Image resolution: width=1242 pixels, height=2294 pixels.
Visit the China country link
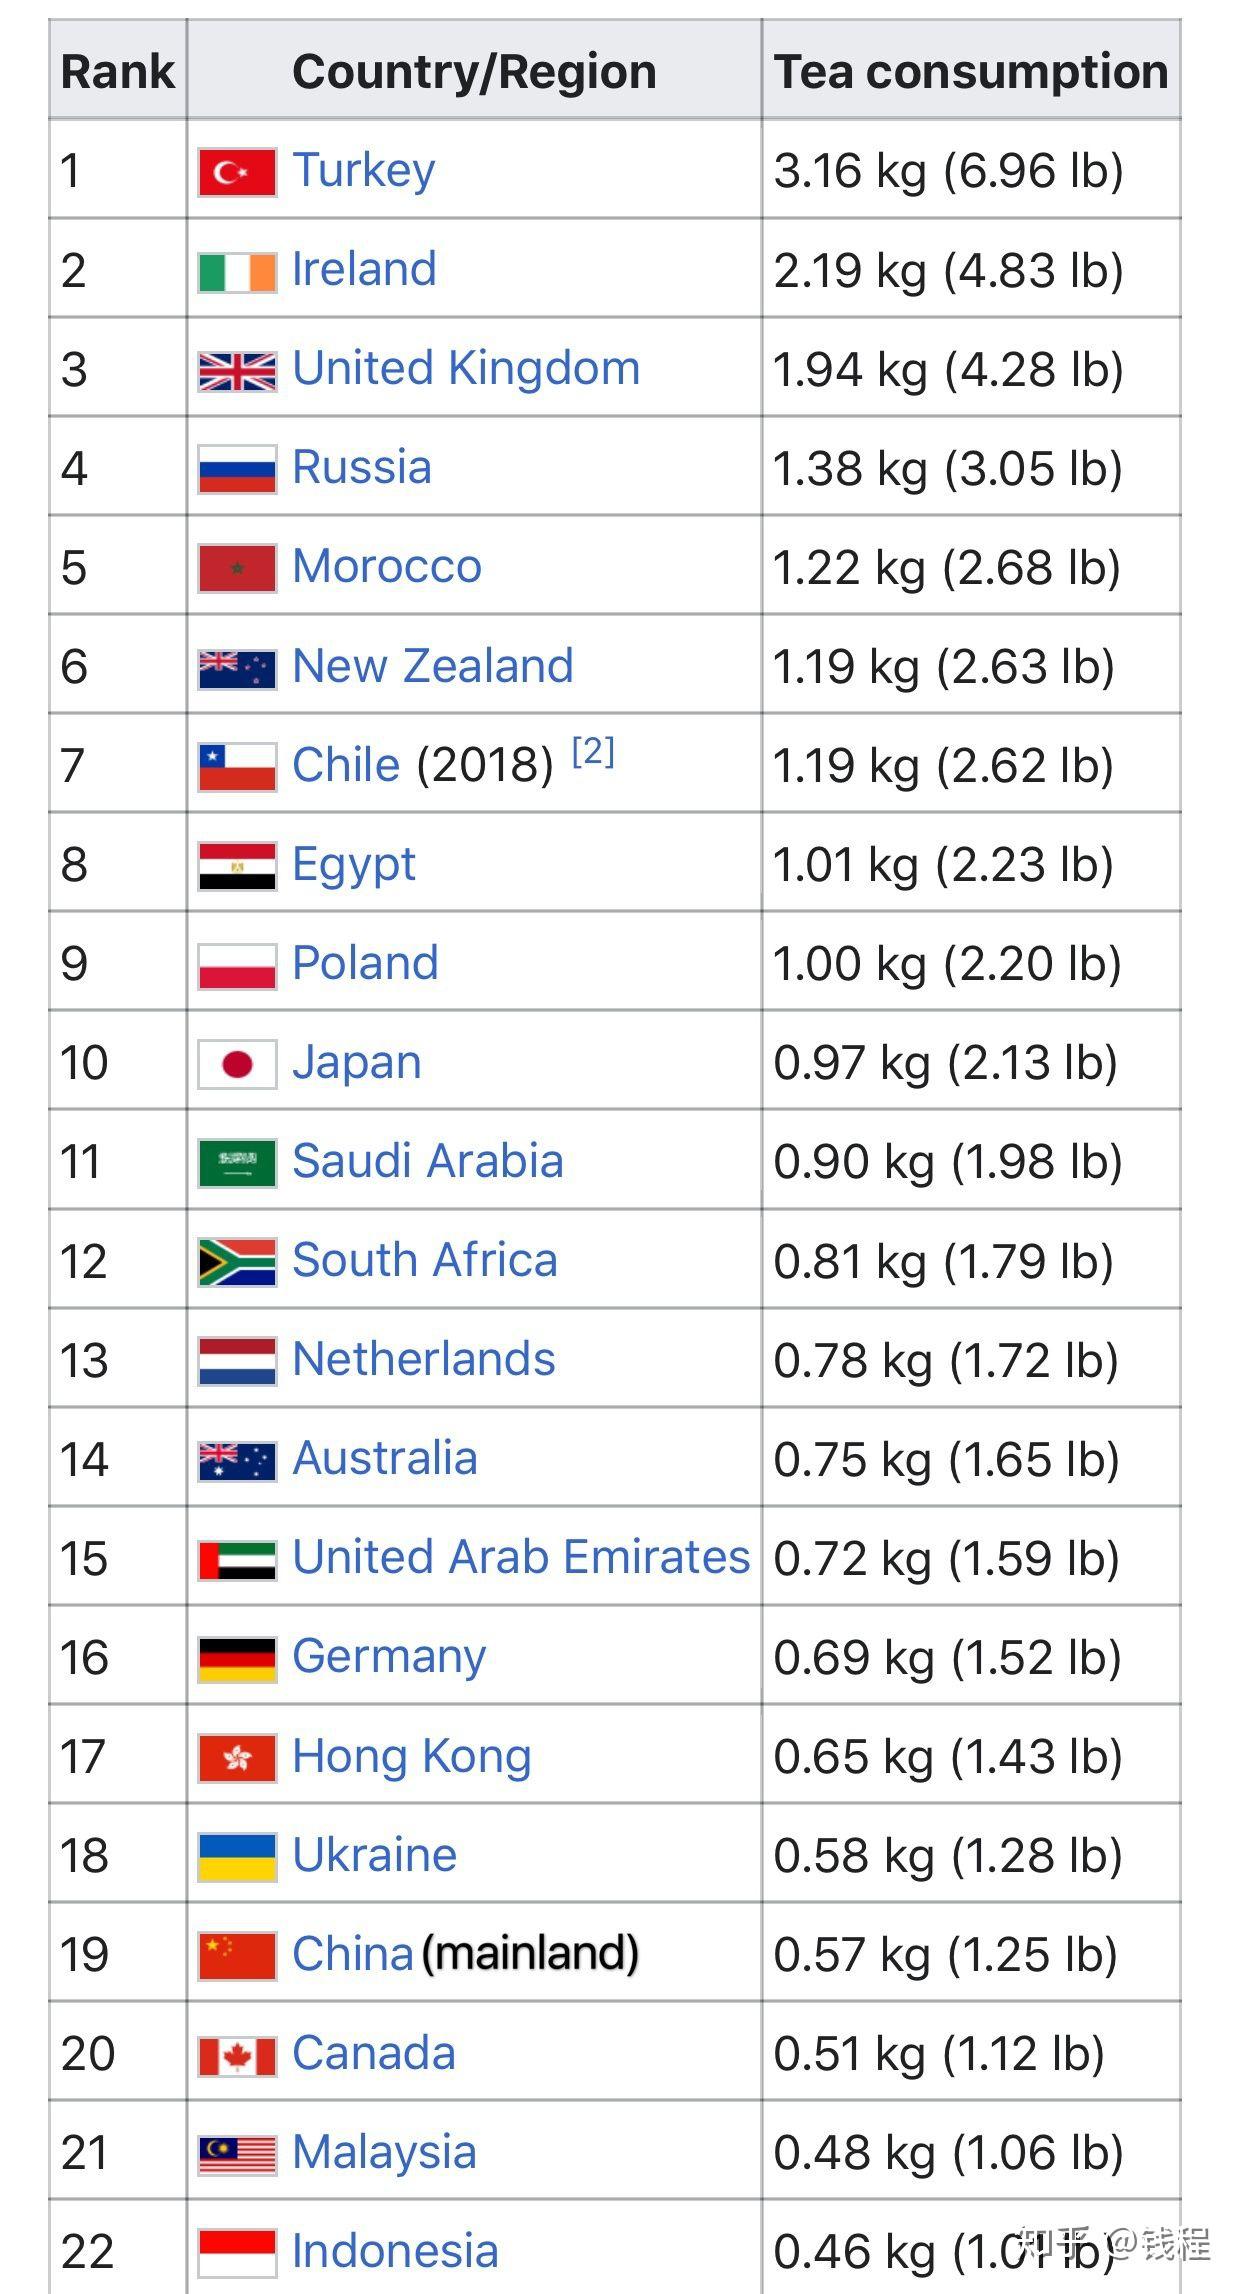(352, 1955)
